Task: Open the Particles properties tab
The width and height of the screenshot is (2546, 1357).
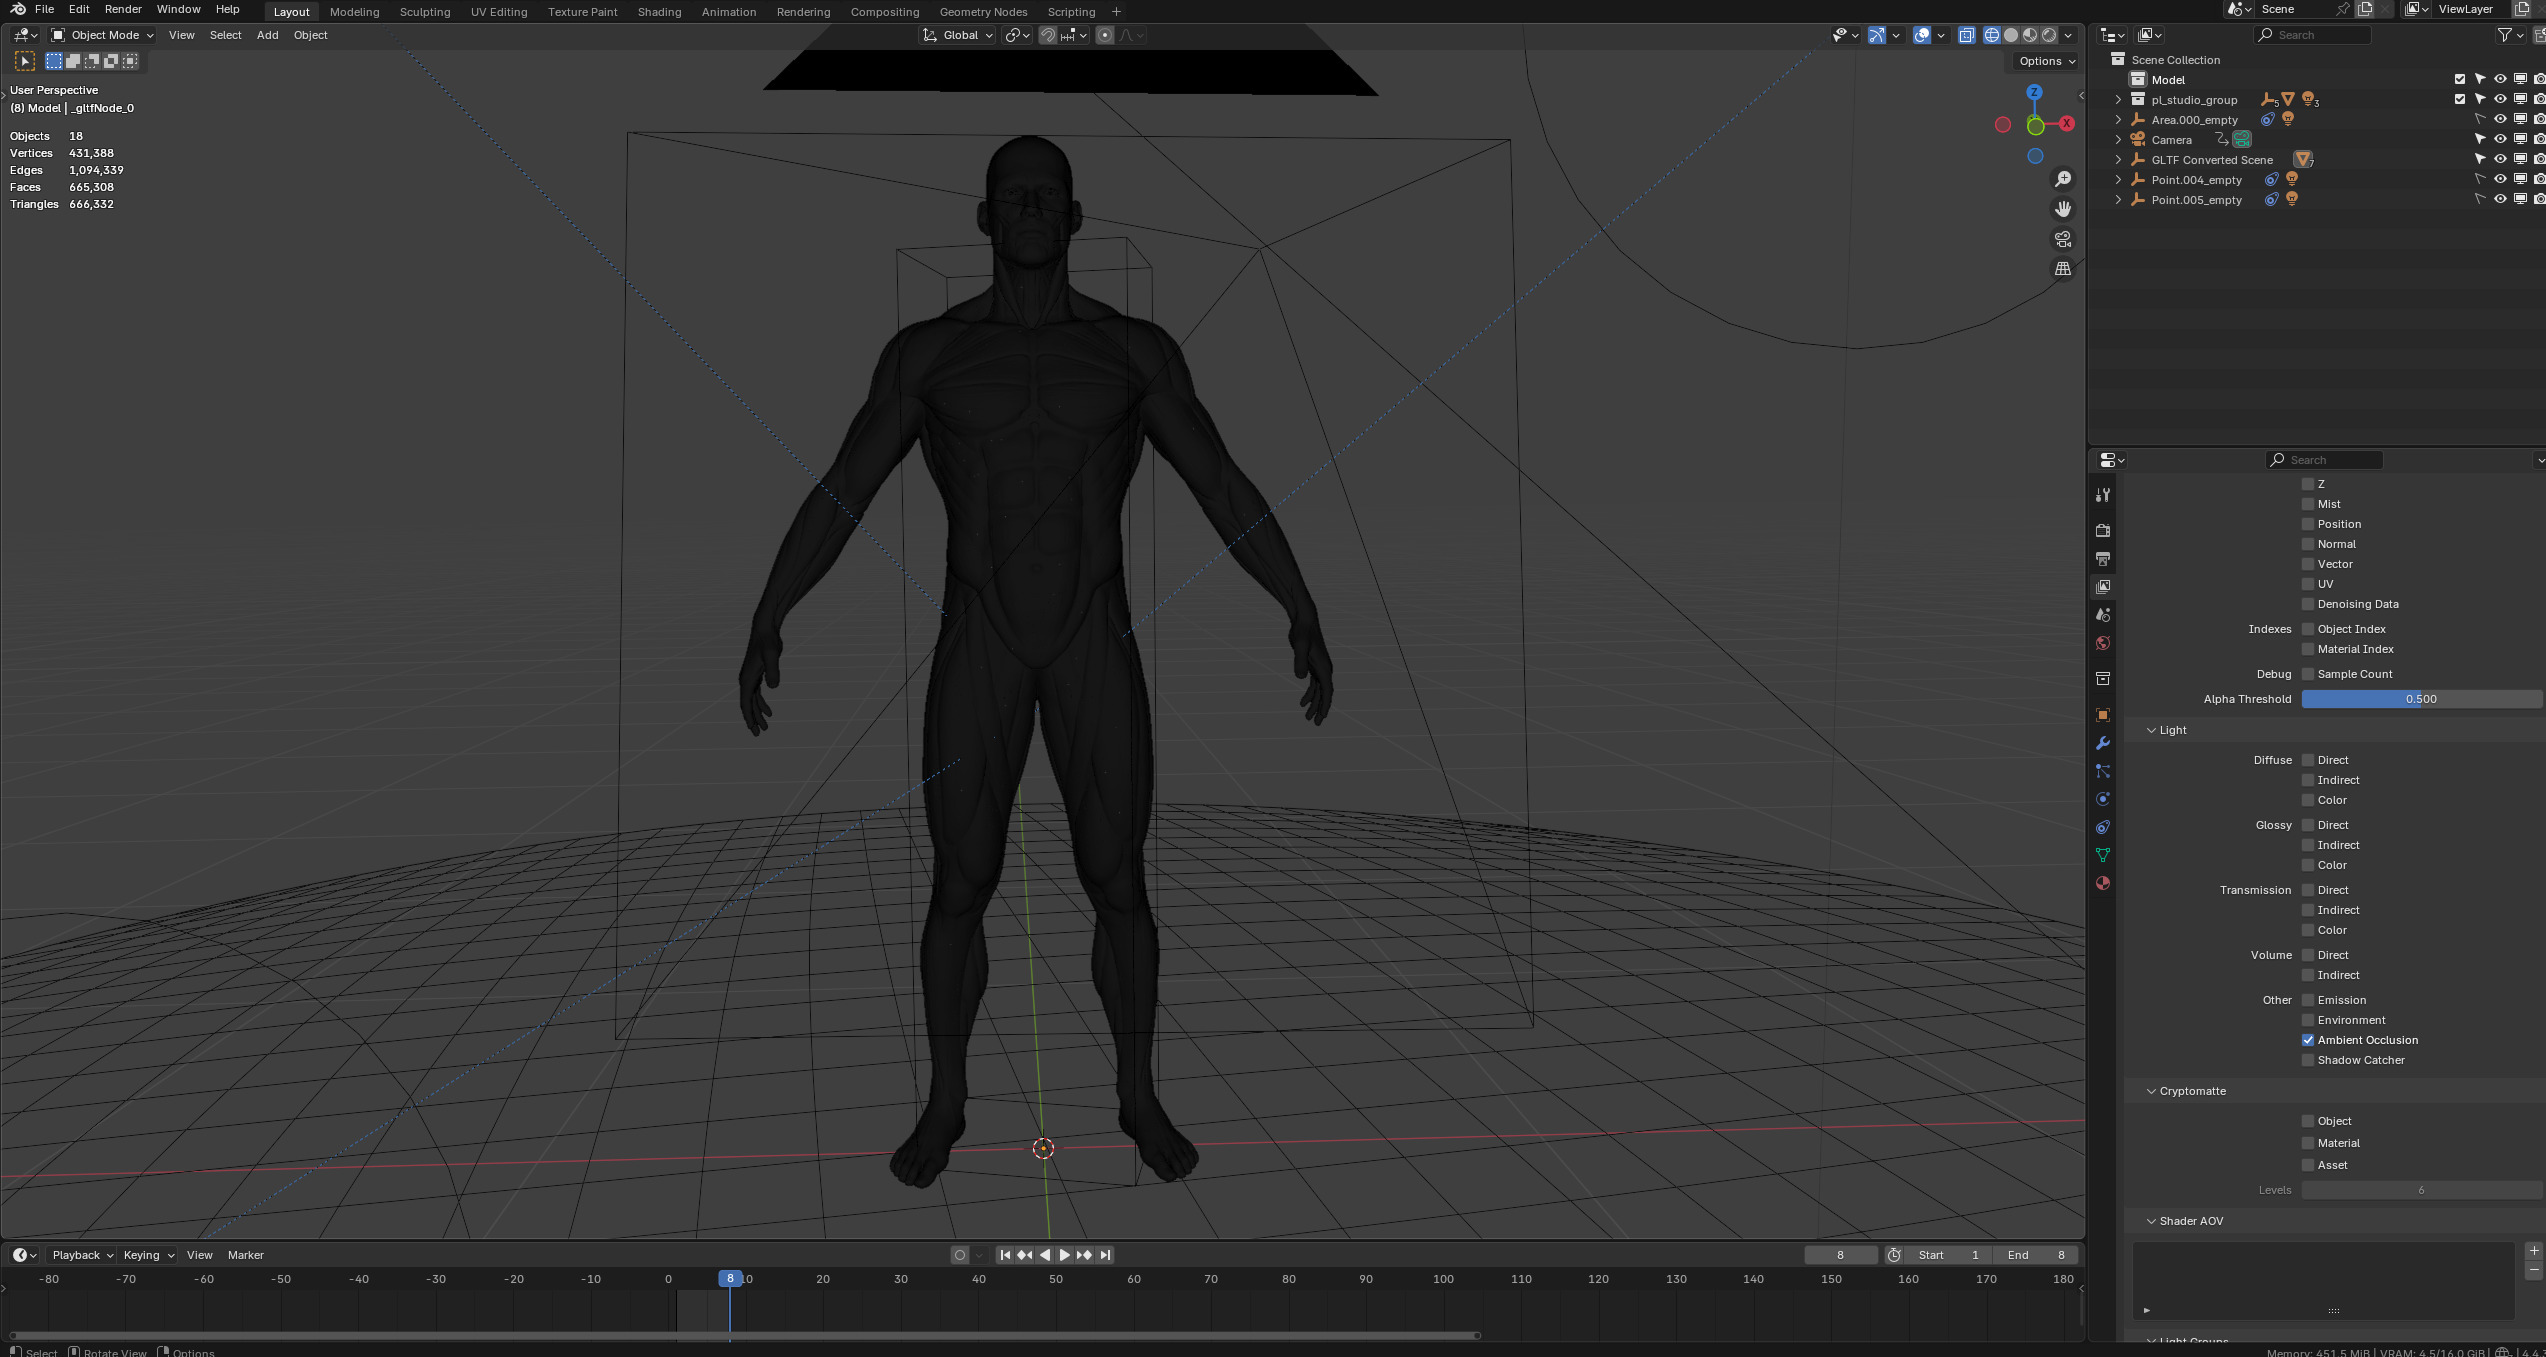Action: 2103,770
